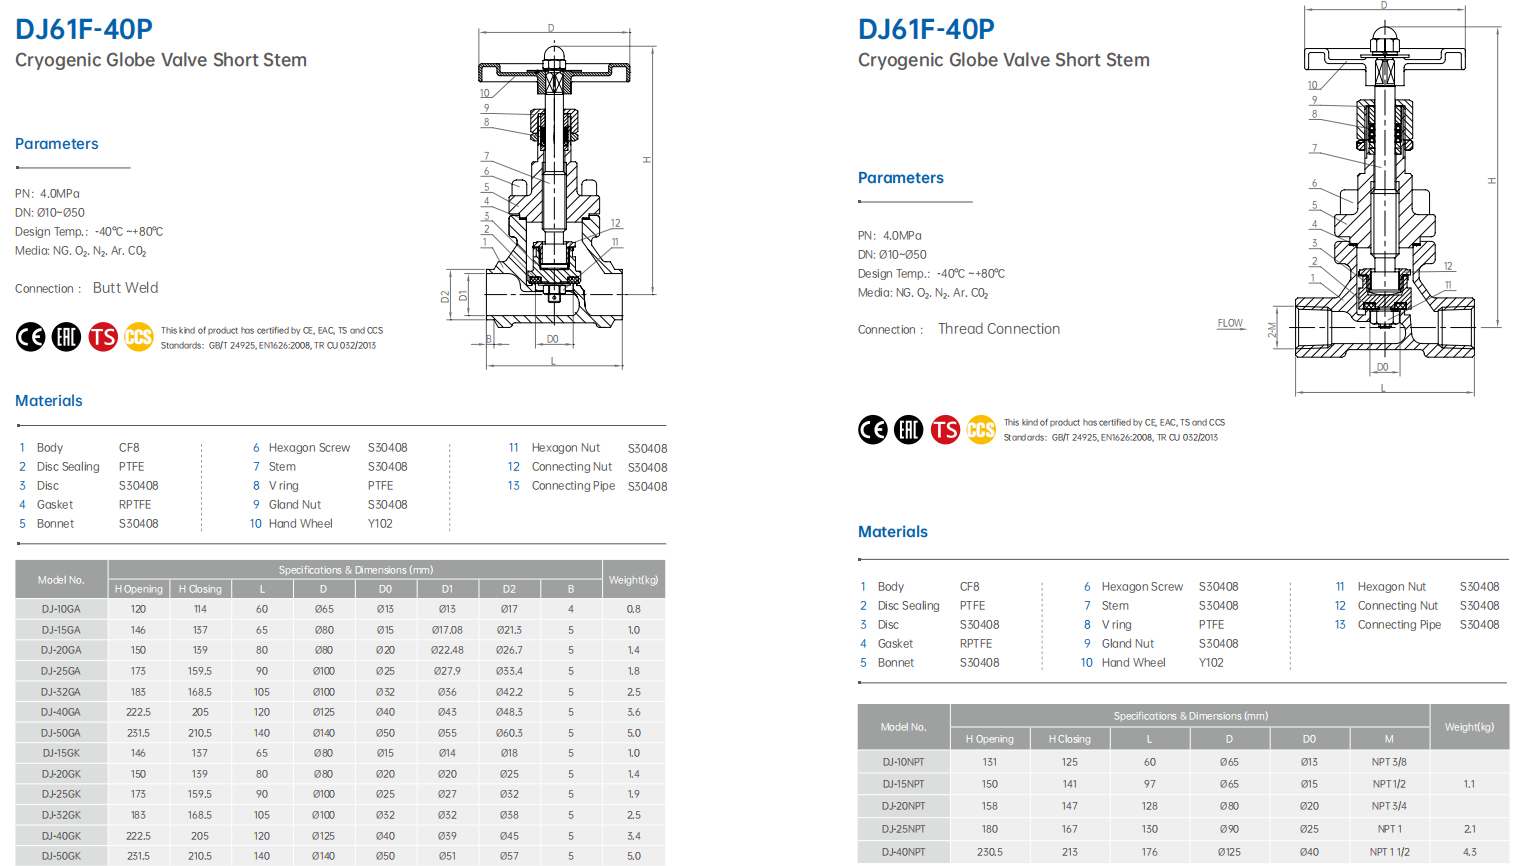
Task: Click the yellow CCS logo on the Thread Connection page
Action: [980, 430]
